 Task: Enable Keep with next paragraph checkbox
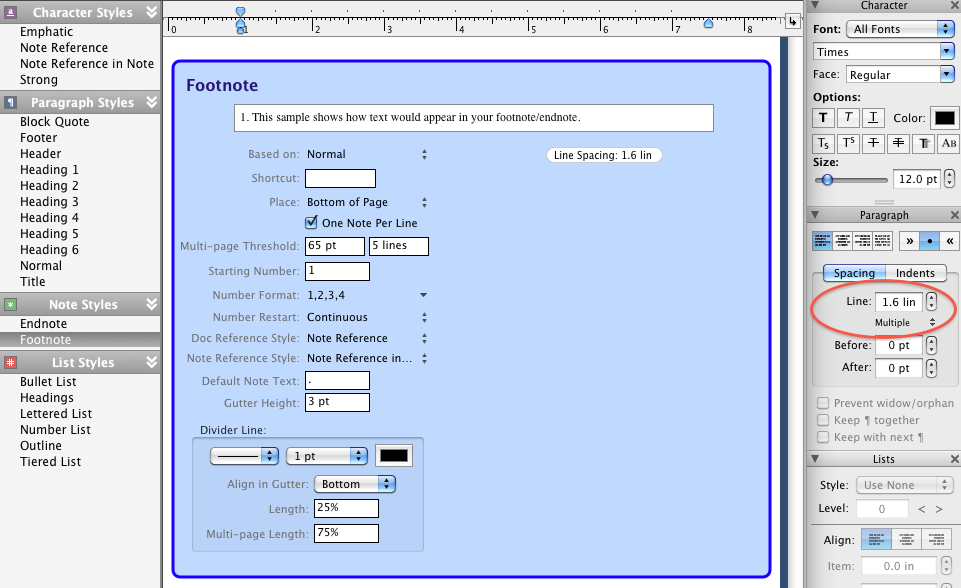[823, 437]
